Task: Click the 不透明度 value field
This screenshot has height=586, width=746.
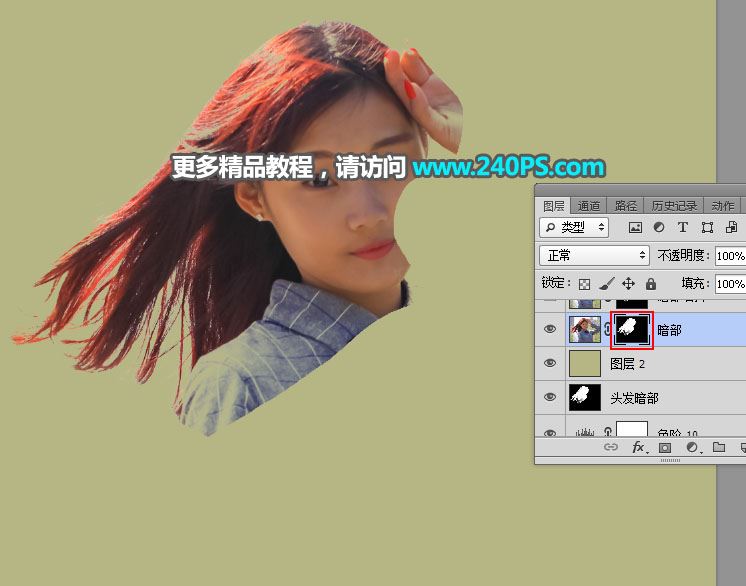Action: [x=730, y=256]
